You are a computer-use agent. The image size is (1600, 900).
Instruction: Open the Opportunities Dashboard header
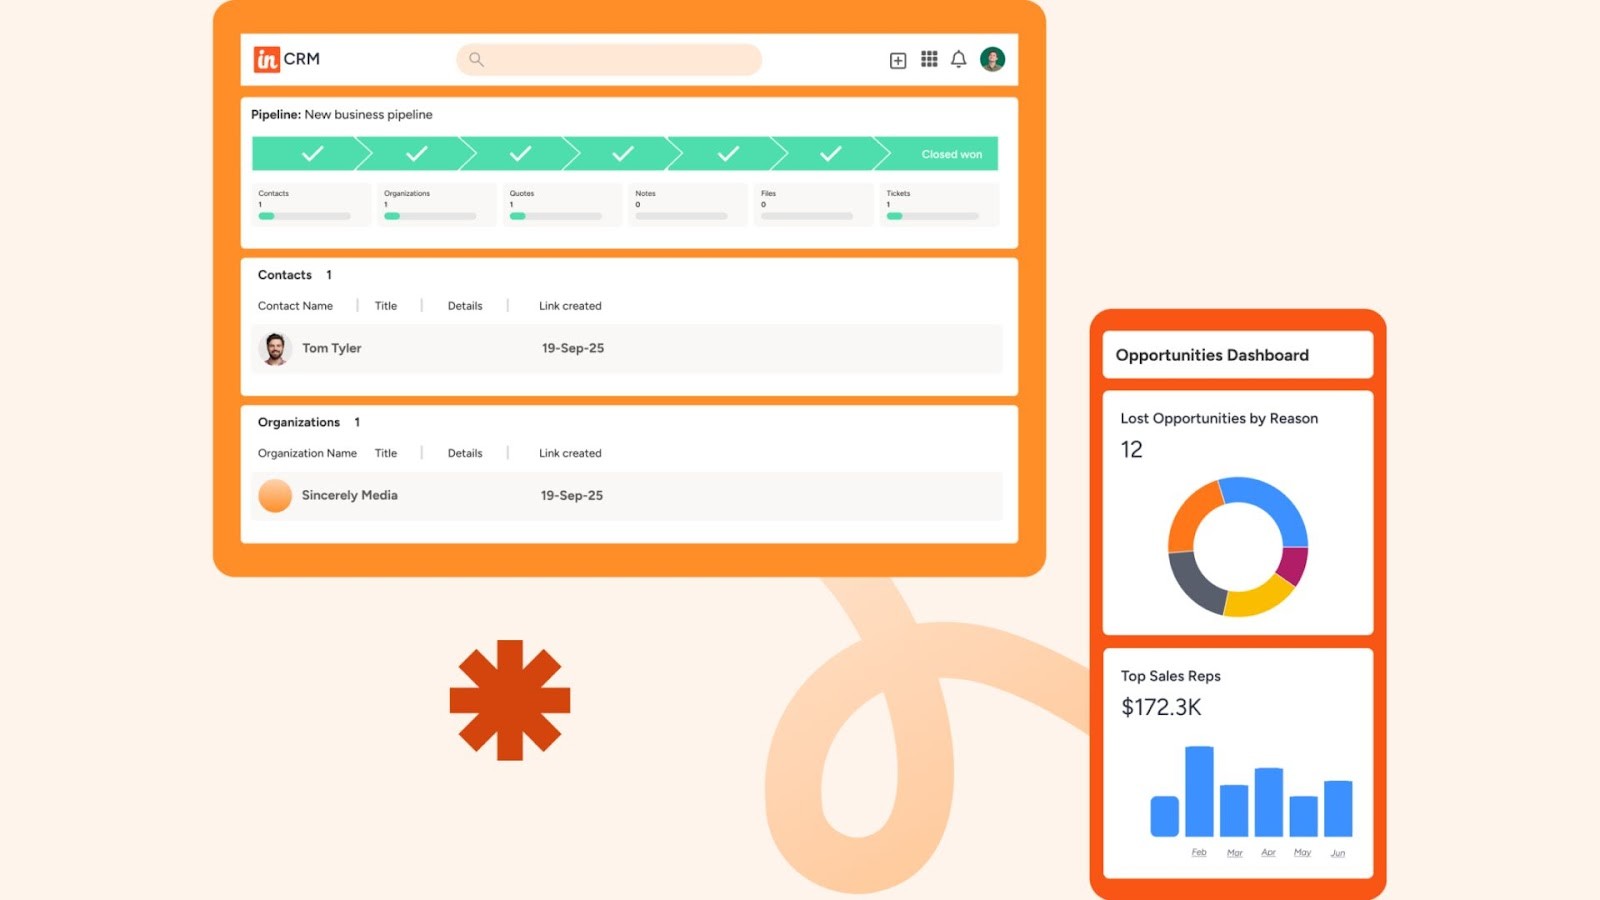click(1213, 355)
